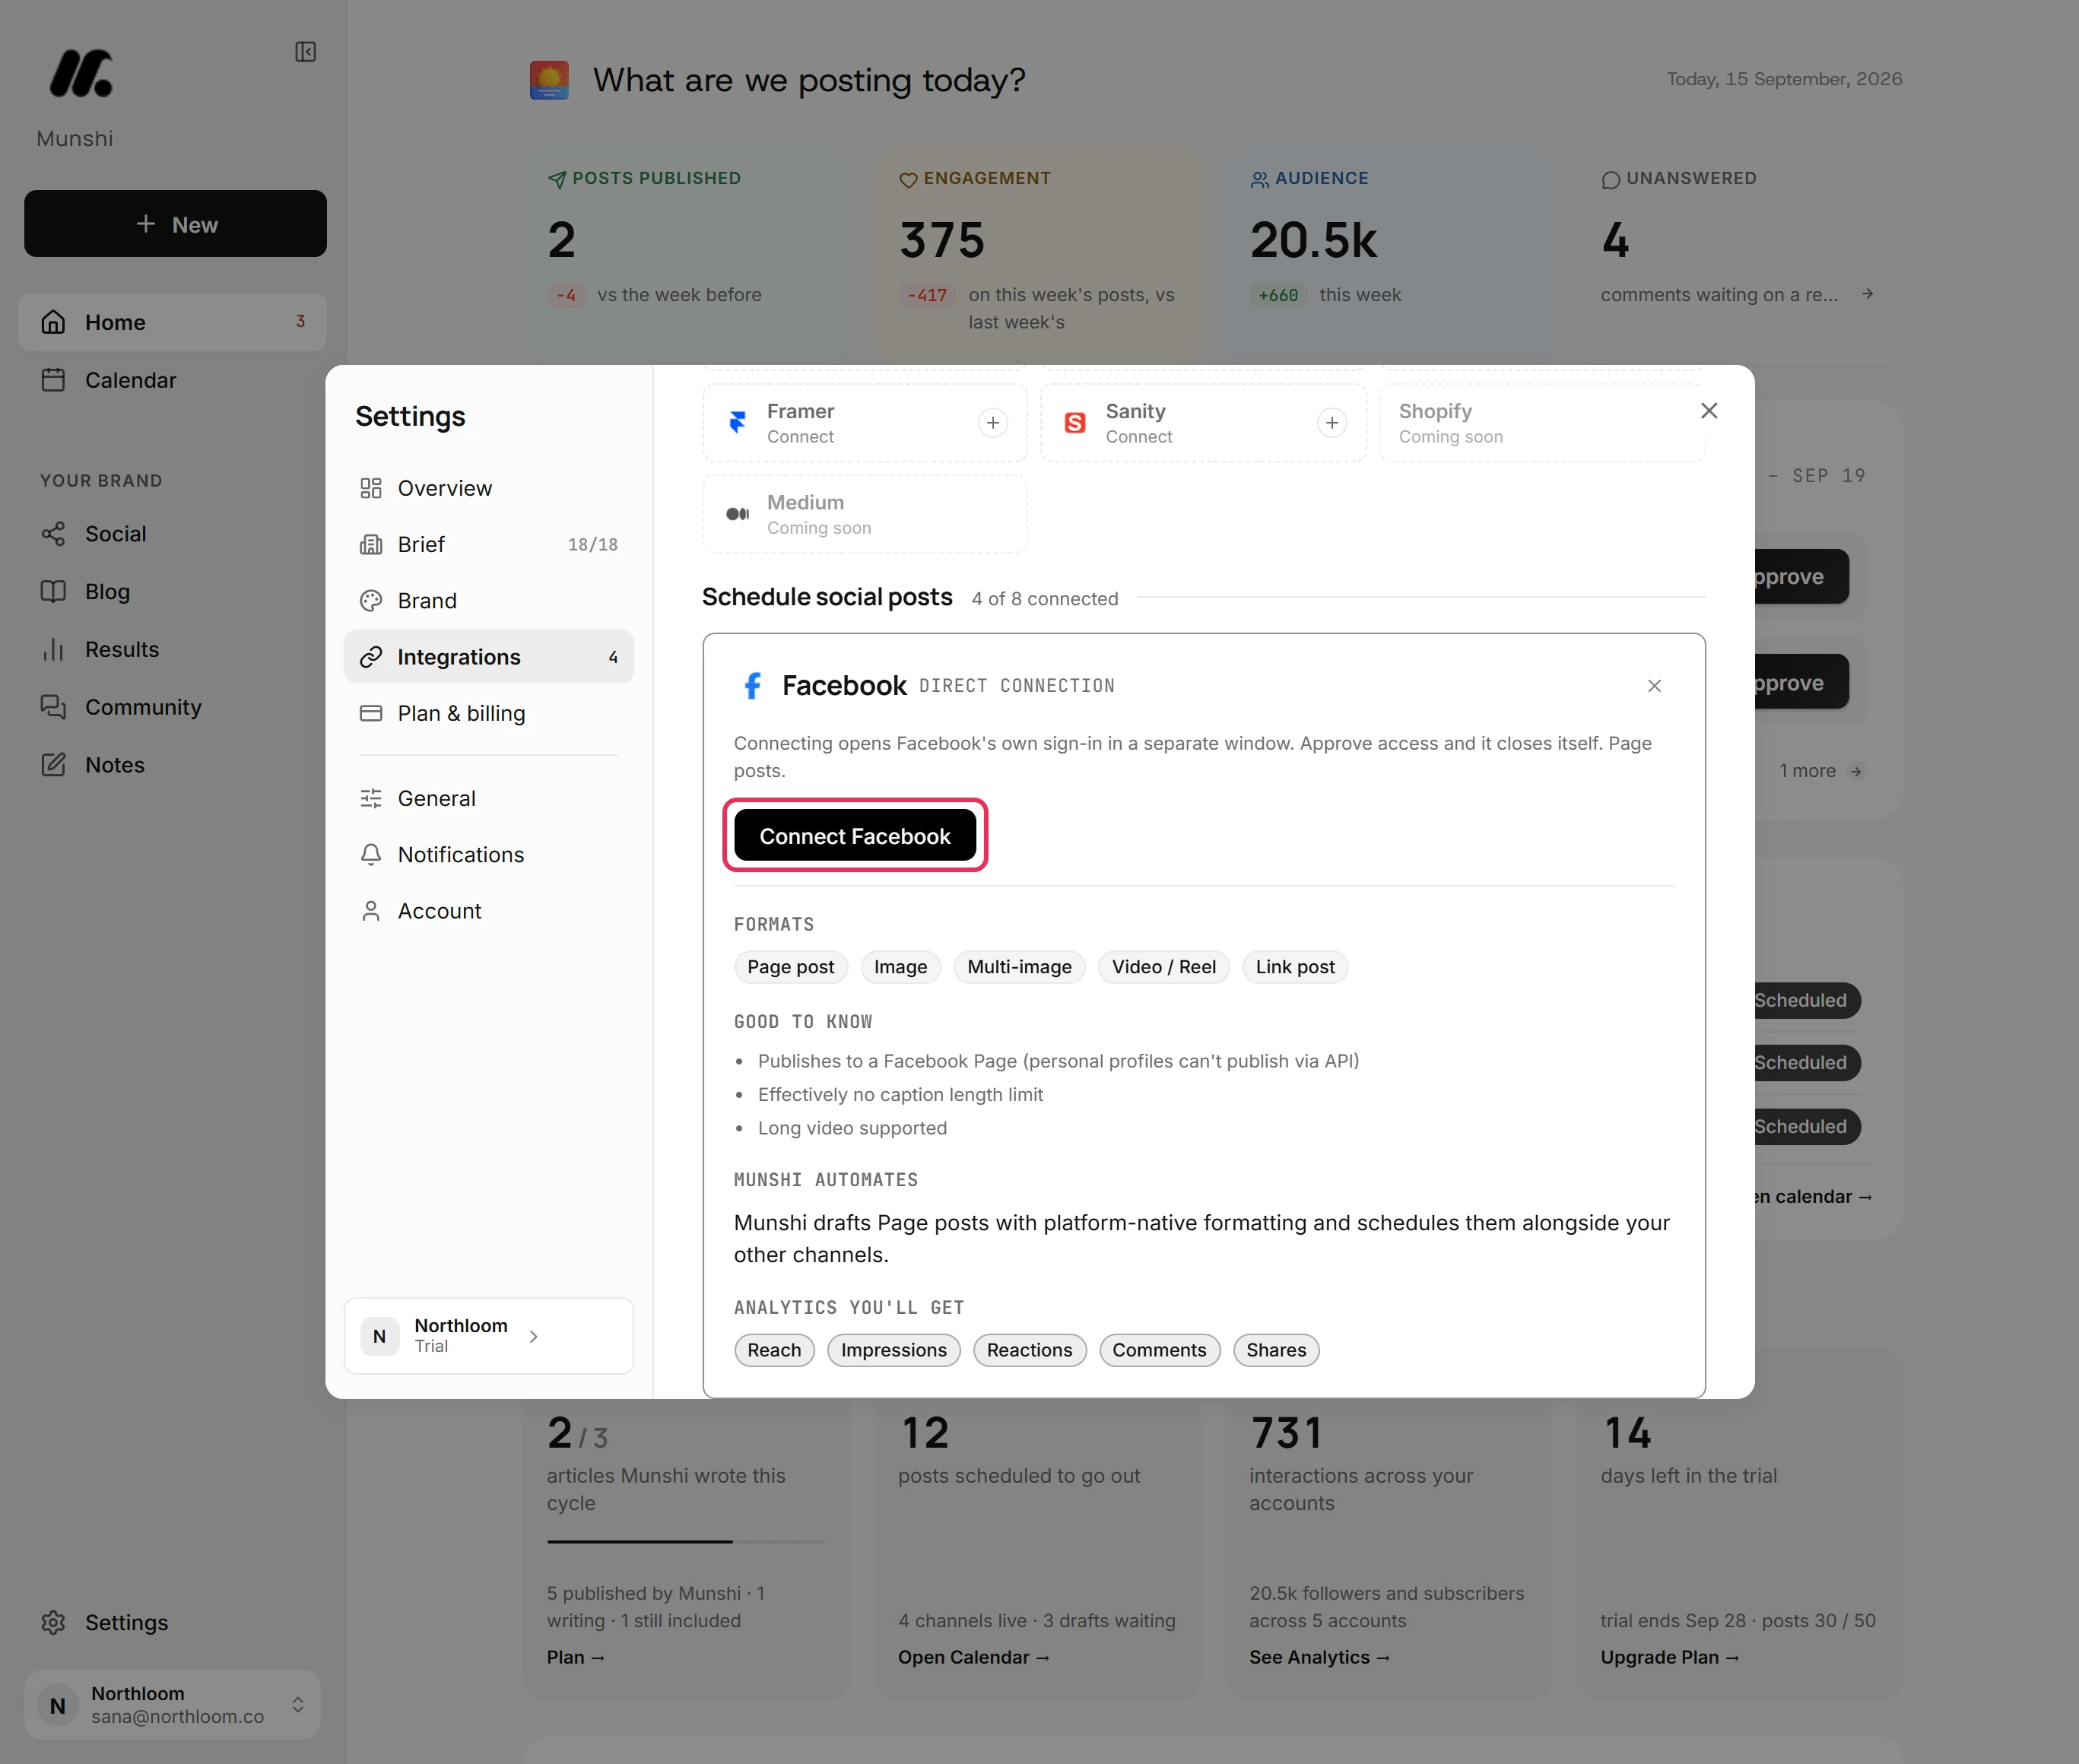Click the Video / Reel format chip

(1164, 967)
